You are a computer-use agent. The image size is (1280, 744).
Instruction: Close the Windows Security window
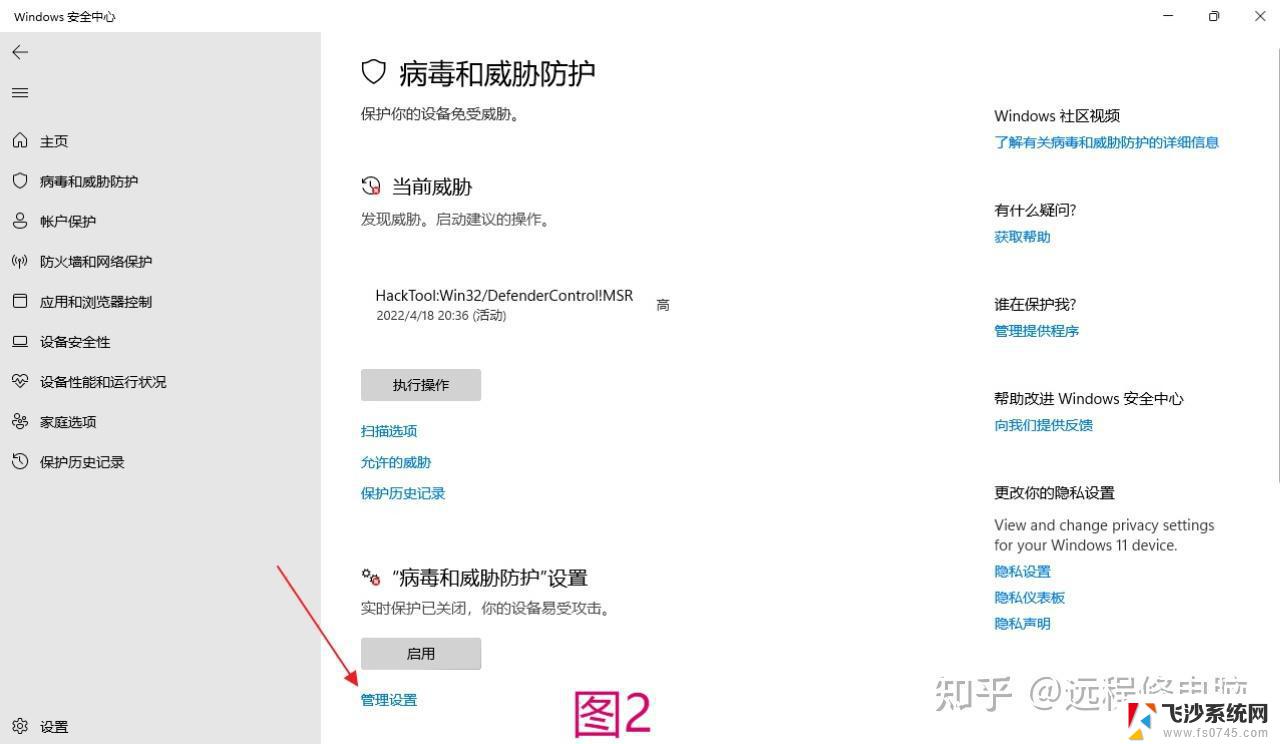1259,16
